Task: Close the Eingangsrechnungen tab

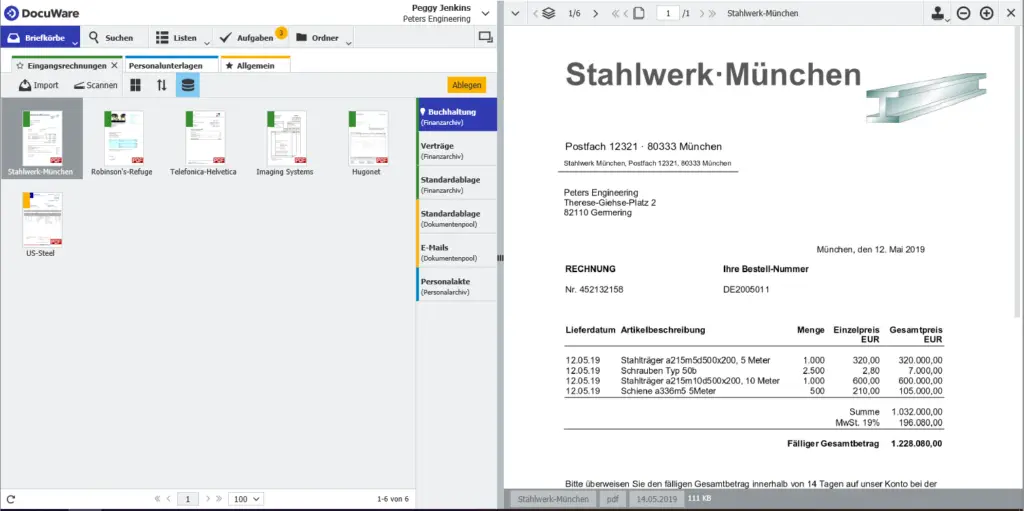Action: [114, 65]
